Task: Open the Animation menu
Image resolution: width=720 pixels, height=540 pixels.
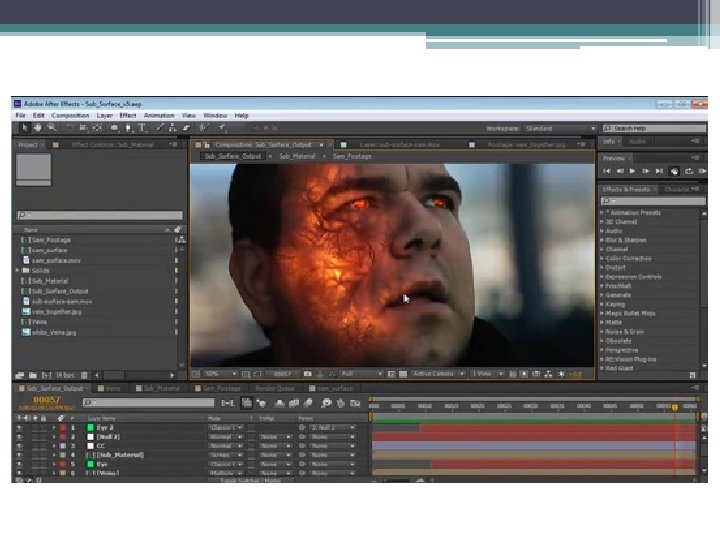Action: click(x=159, y=116)
